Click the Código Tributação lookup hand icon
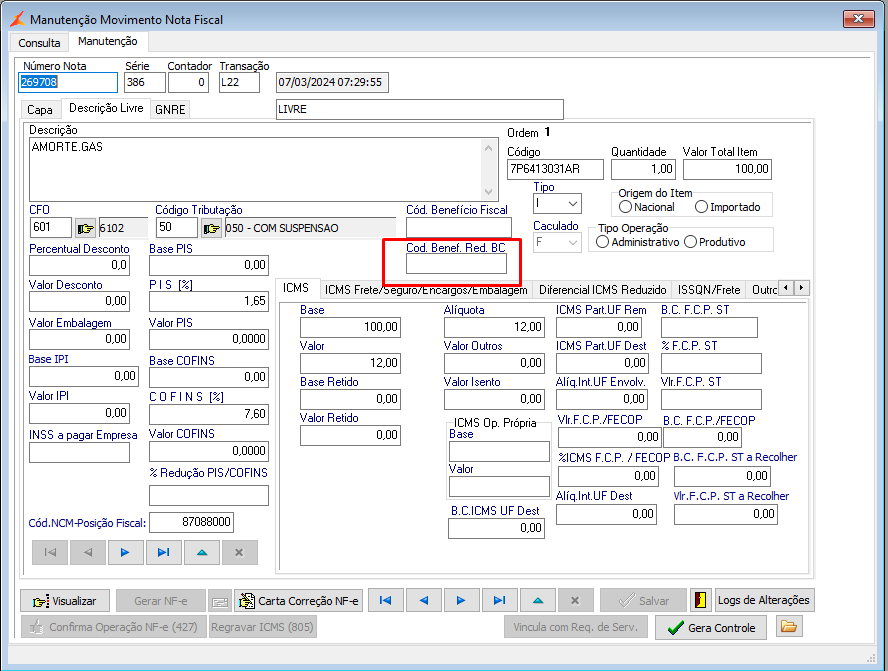Image resolution: width=888 pixels, height=671 pixels. click(211, 228)
